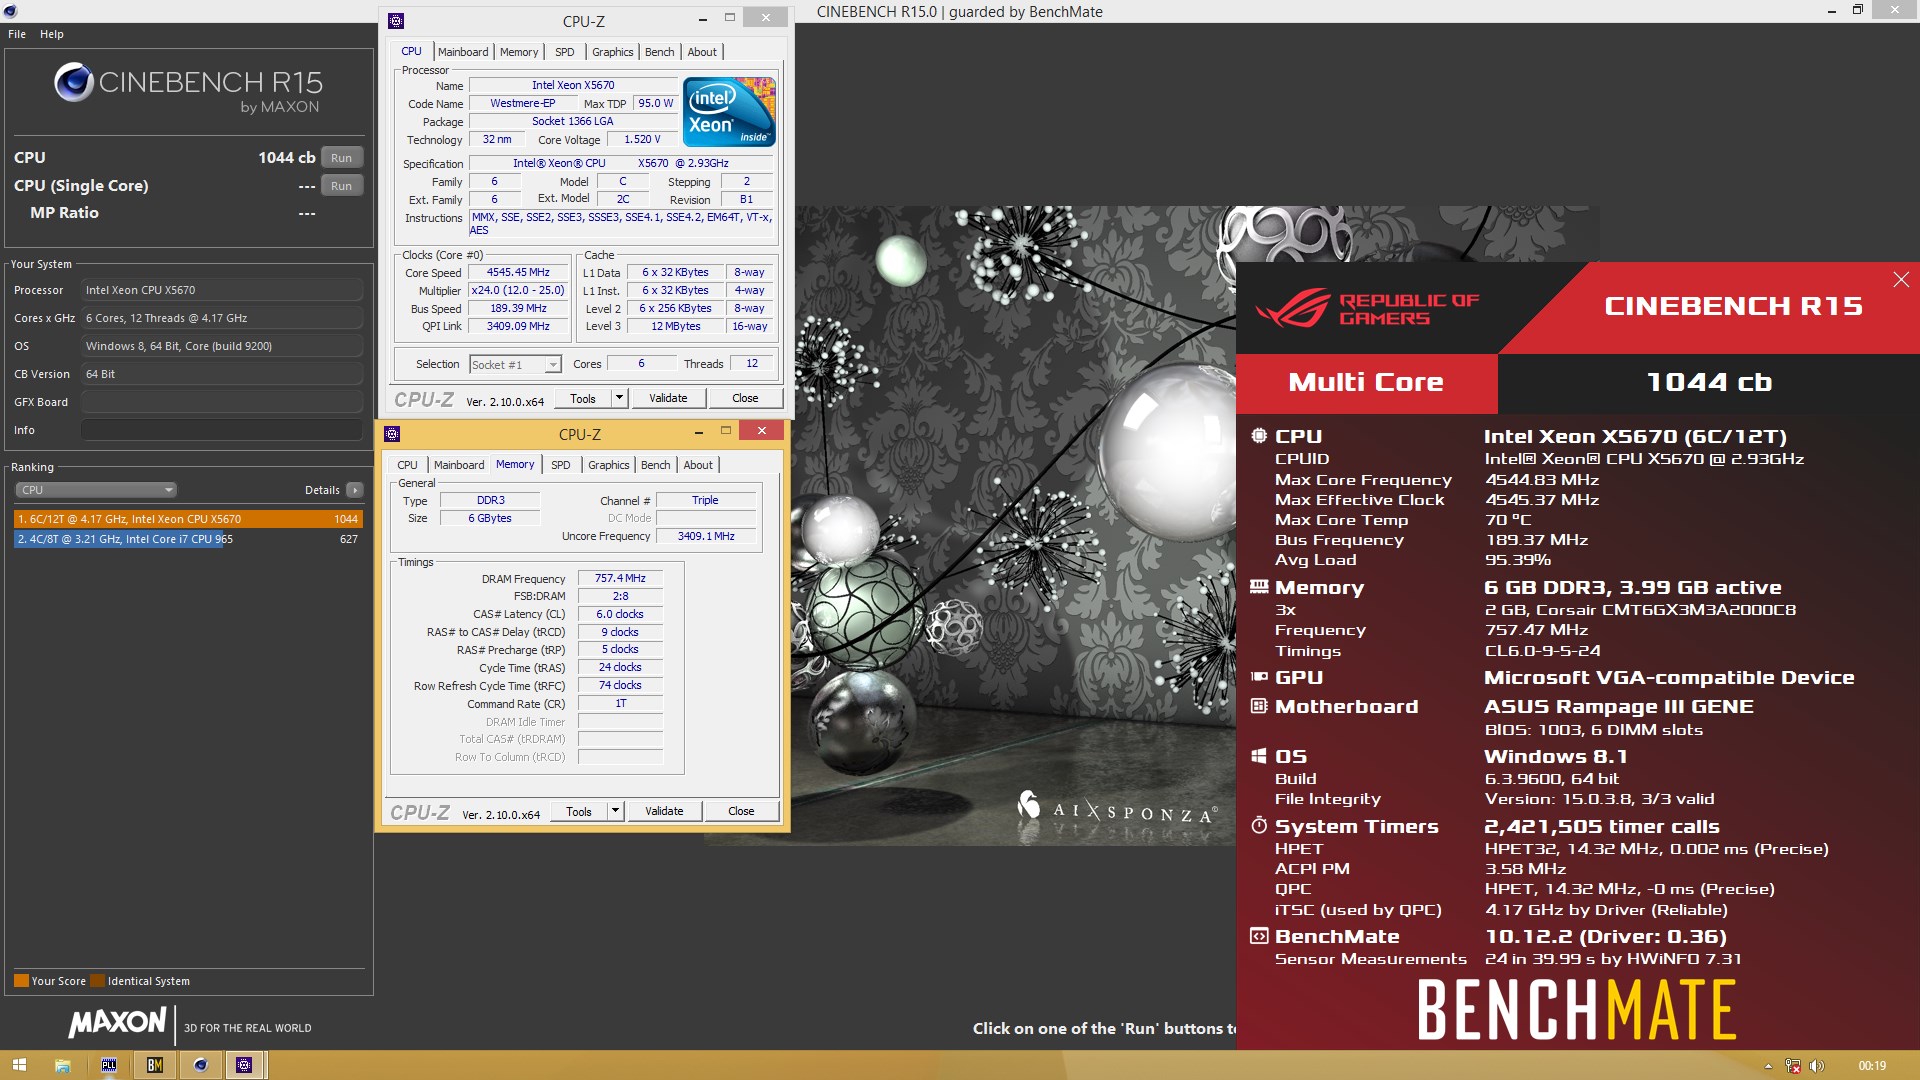Click the speaker volume tray icon

pos(1817,1066)
